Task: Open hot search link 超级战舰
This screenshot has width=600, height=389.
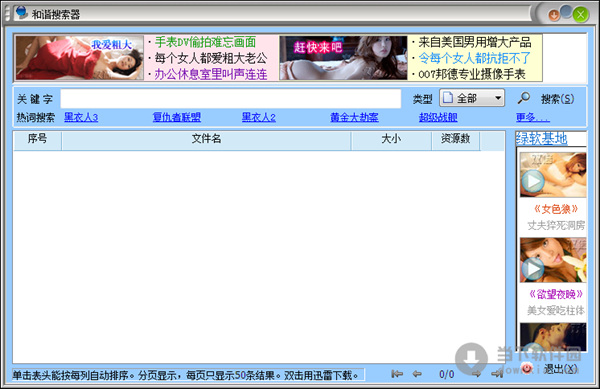Action: pyautogui.click(x=438, y=117)
